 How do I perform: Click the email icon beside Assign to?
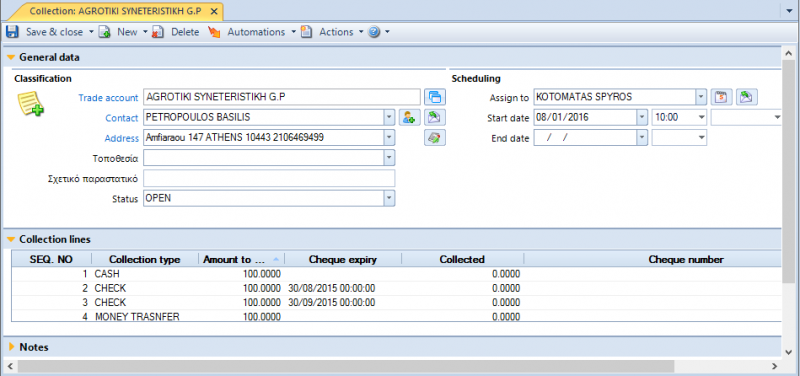(746, 97)
